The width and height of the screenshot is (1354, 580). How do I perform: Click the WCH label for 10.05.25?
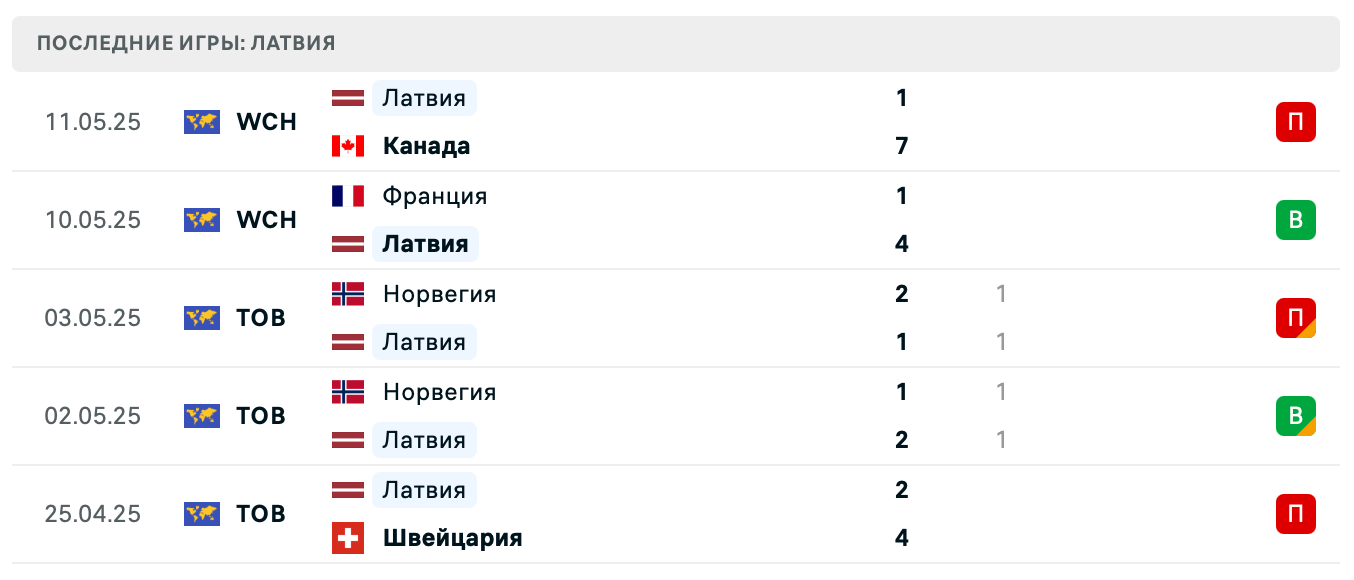266,220
